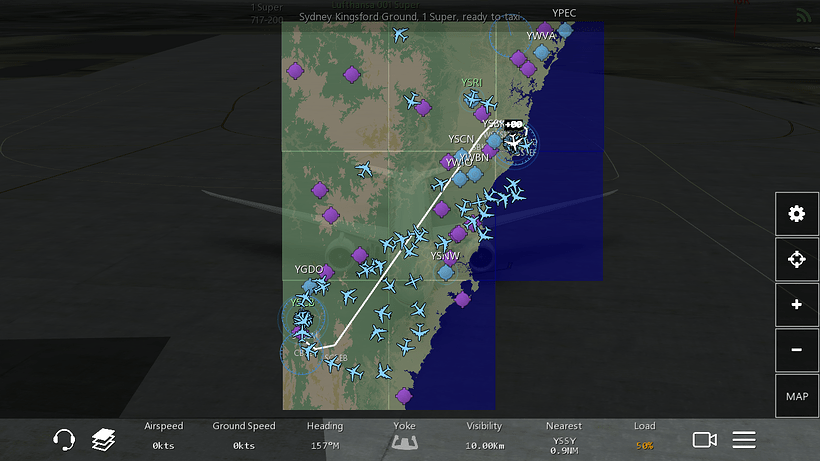The width and height of the screenshot is (820, 461).
Task: Select blue airport marker beside YPEC
Action: [565, 30]
